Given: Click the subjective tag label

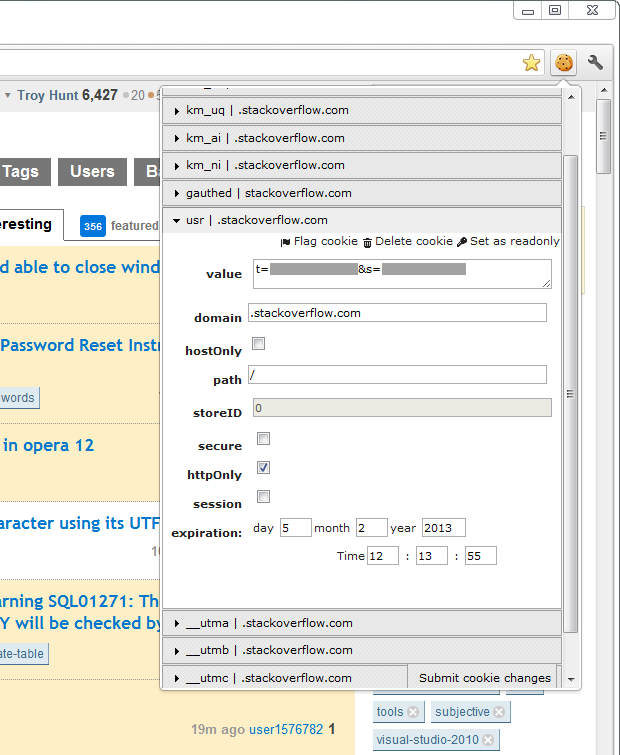Looking at the screenshot, I should pyautogui.click(x=462, y=712).
